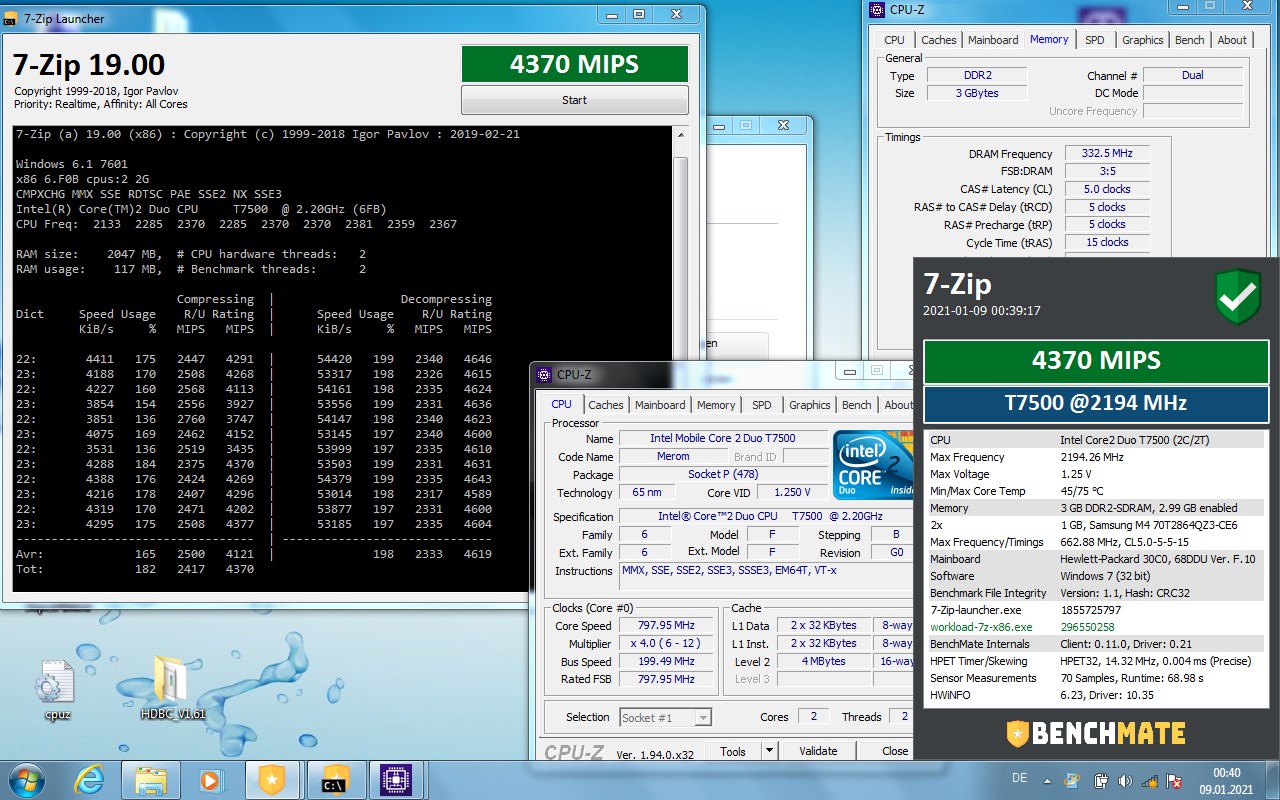
Task: Click the green 4370 MIPS score in 7-Zip Launcher
Action: click(x=575, y=64)
